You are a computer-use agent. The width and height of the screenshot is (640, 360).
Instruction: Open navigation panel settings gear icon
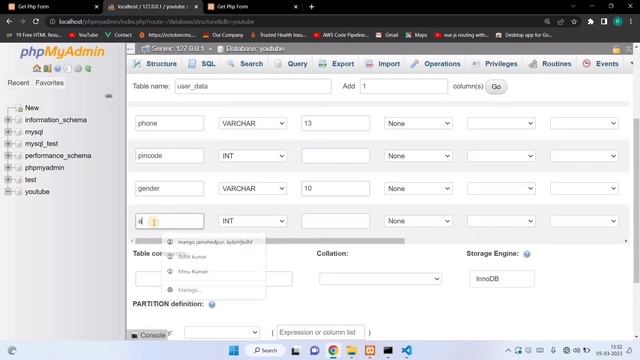(x=78, y=69)
